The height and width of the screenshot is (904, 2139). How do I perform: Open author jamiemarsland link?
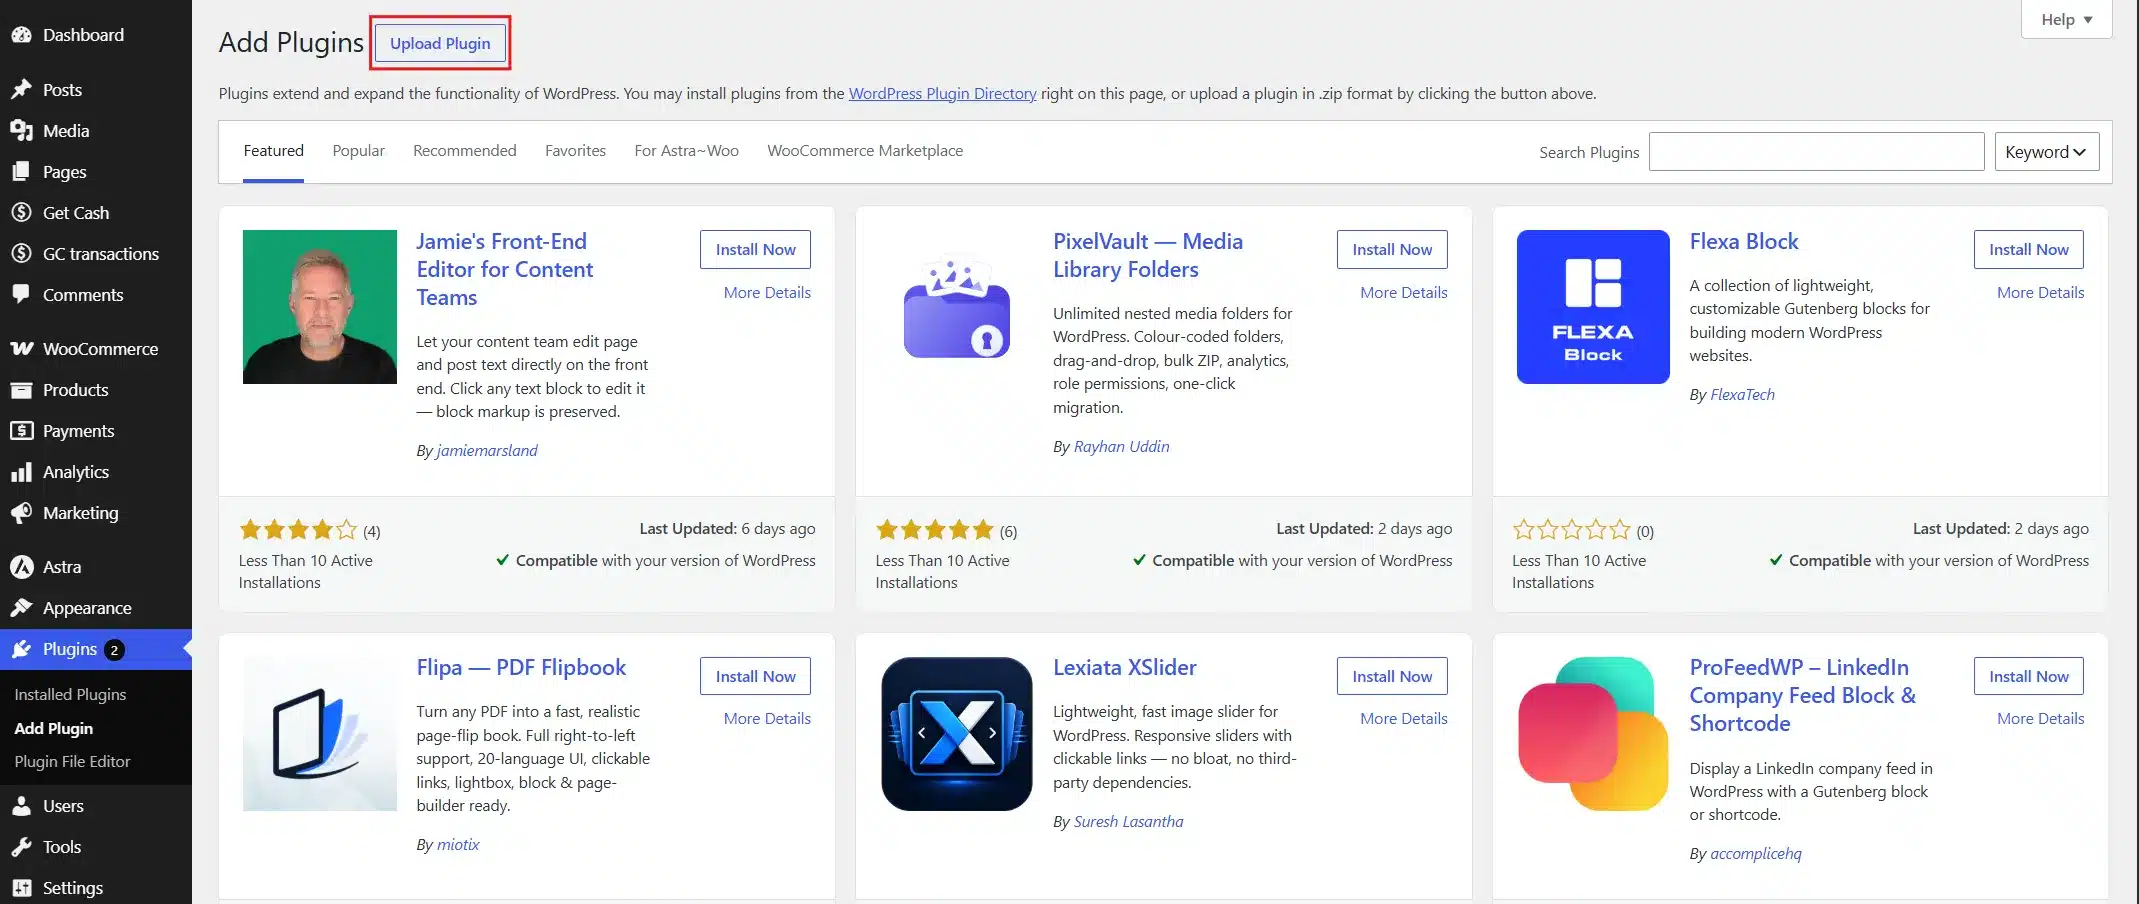(x=487, y=451)
